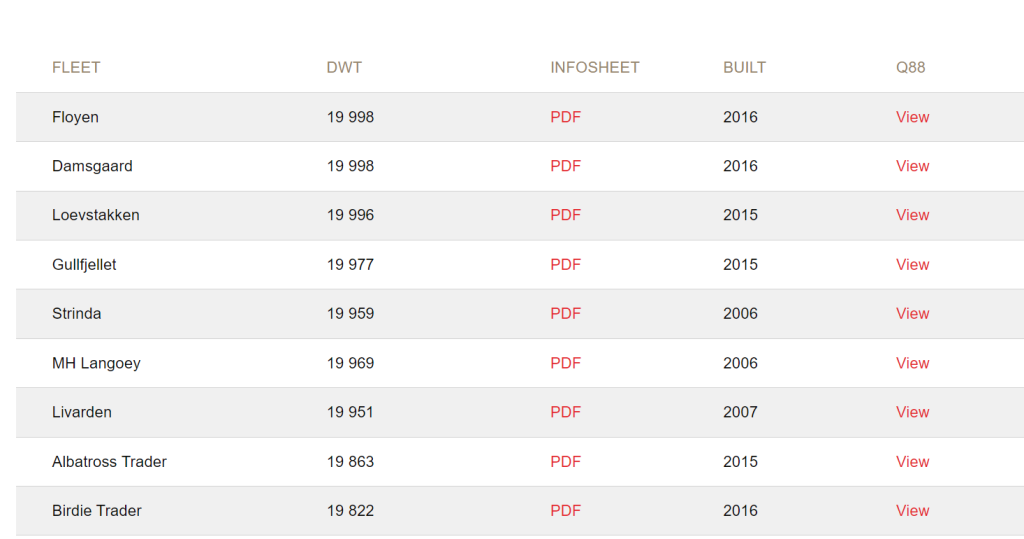
Task: View the Q88 for Floyen
Action: (x=912, y=117)
